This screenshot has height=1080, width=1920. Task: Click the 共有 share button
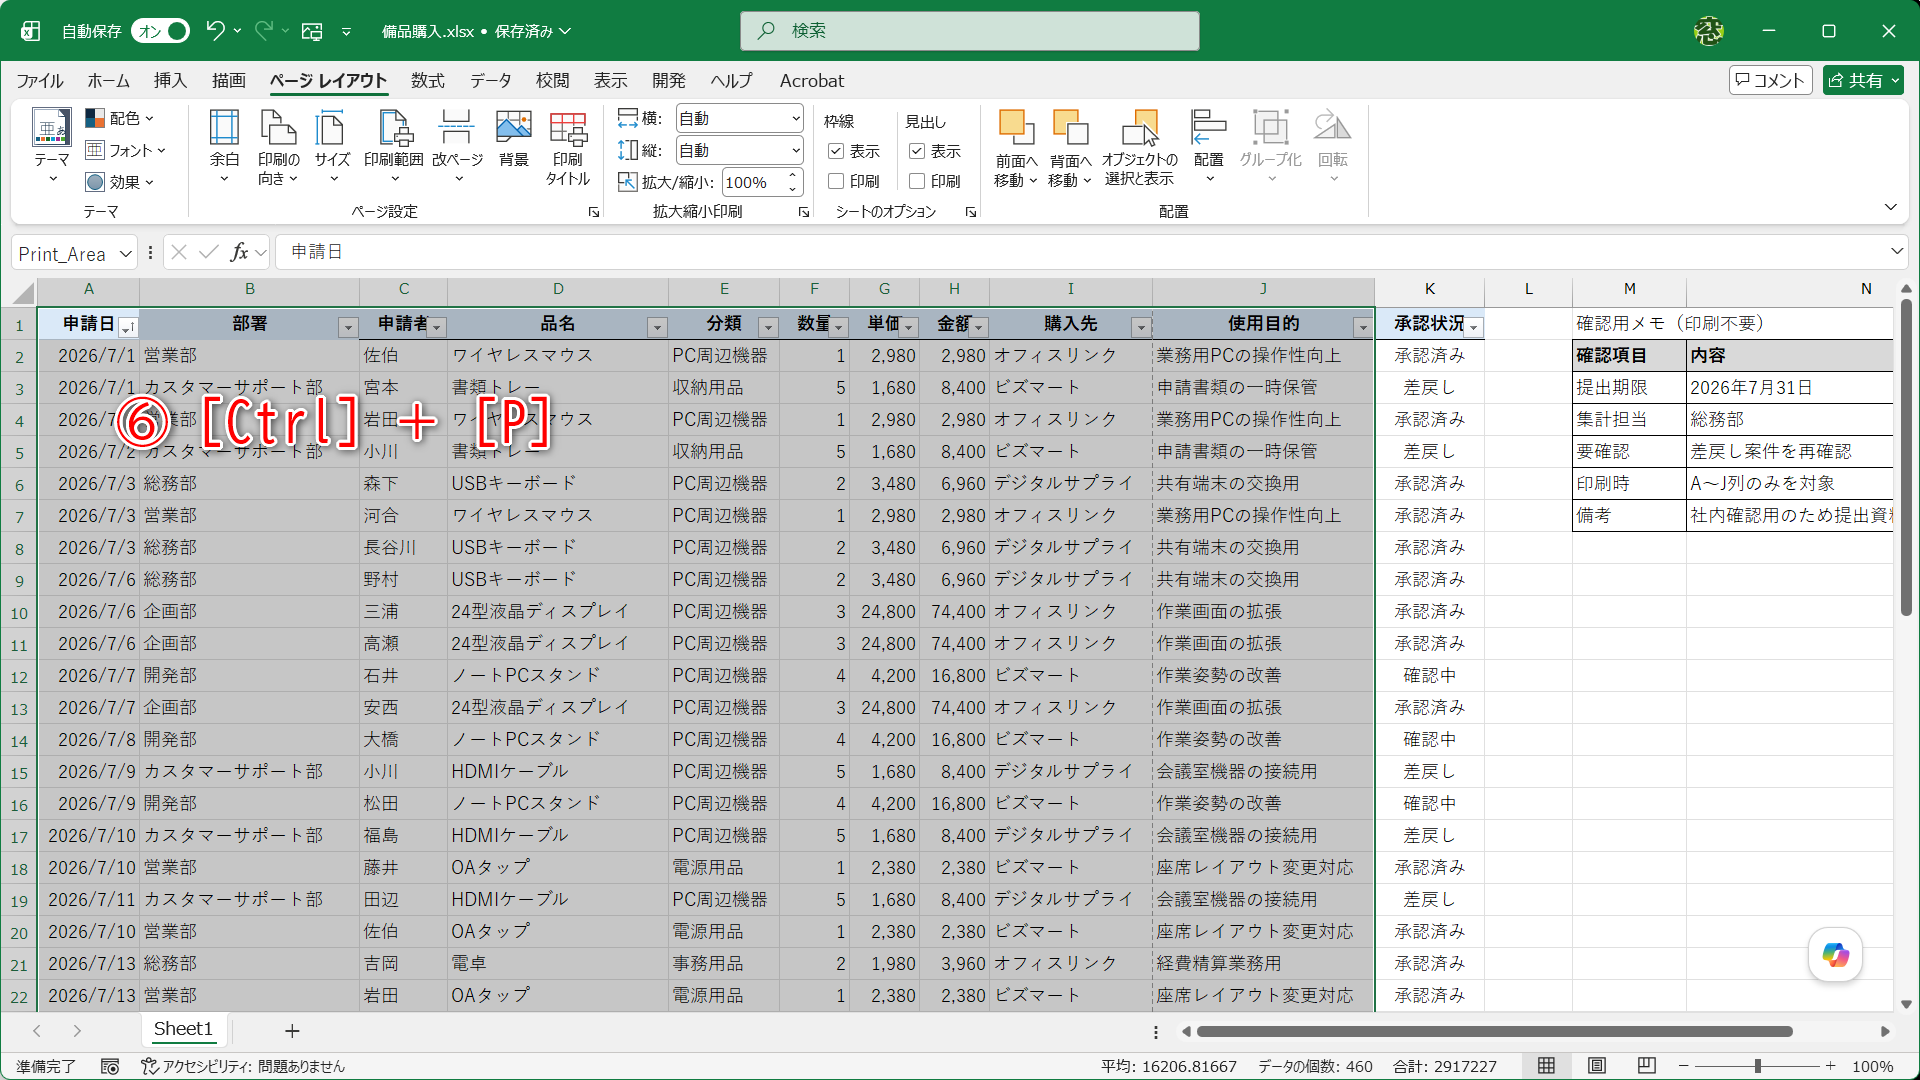(1863, 81)
